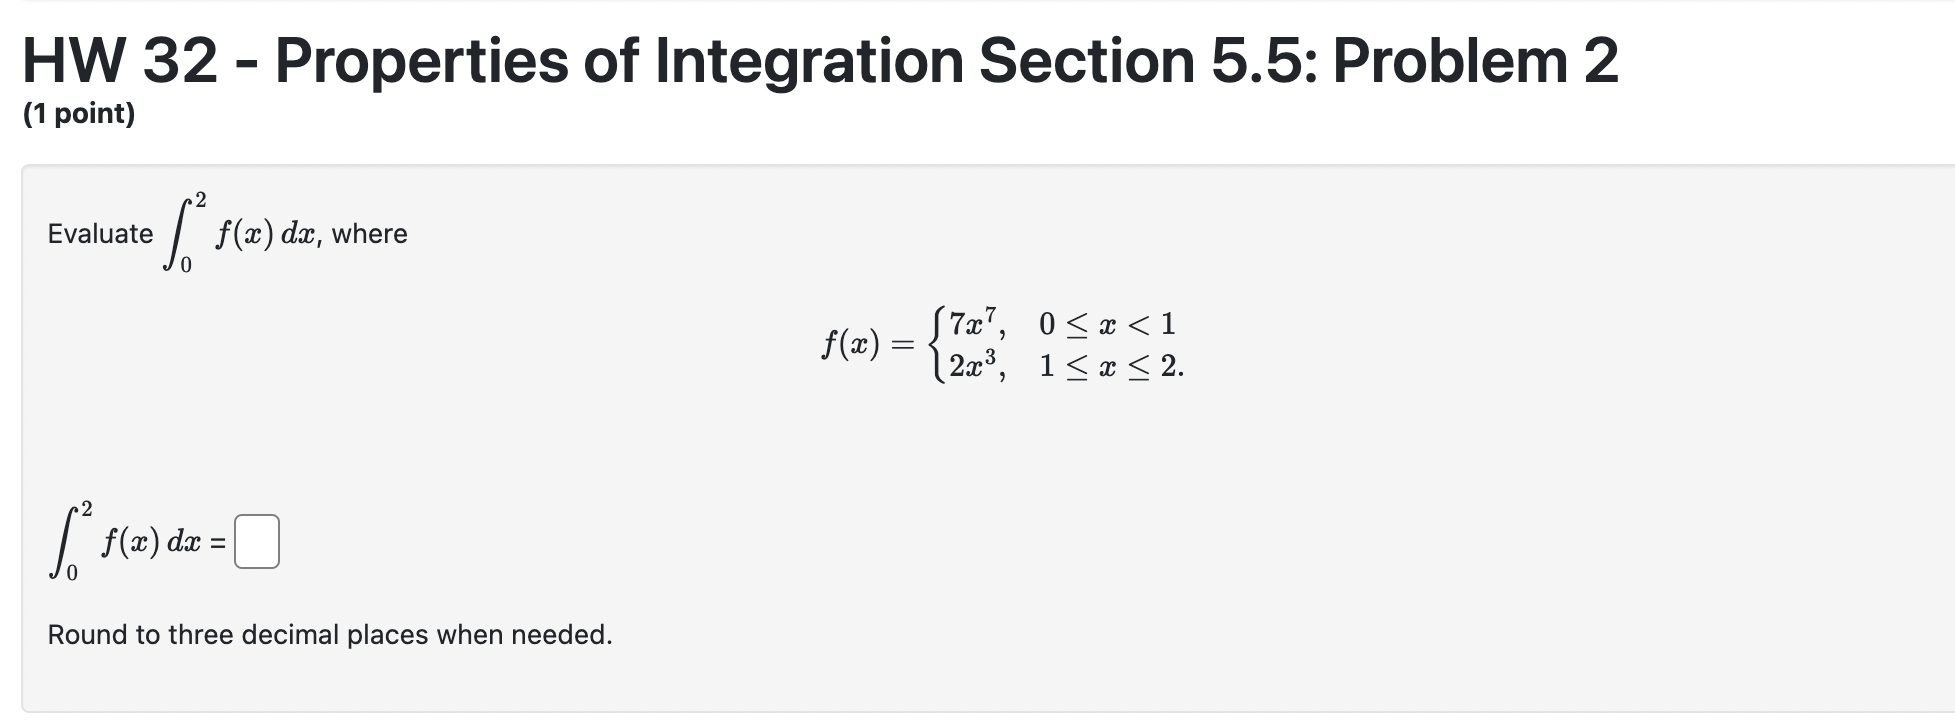The width and height of the screenshot is (1955, 724).
Task: Click the equals sign before the answer box
Action: [x=217, y=543]
